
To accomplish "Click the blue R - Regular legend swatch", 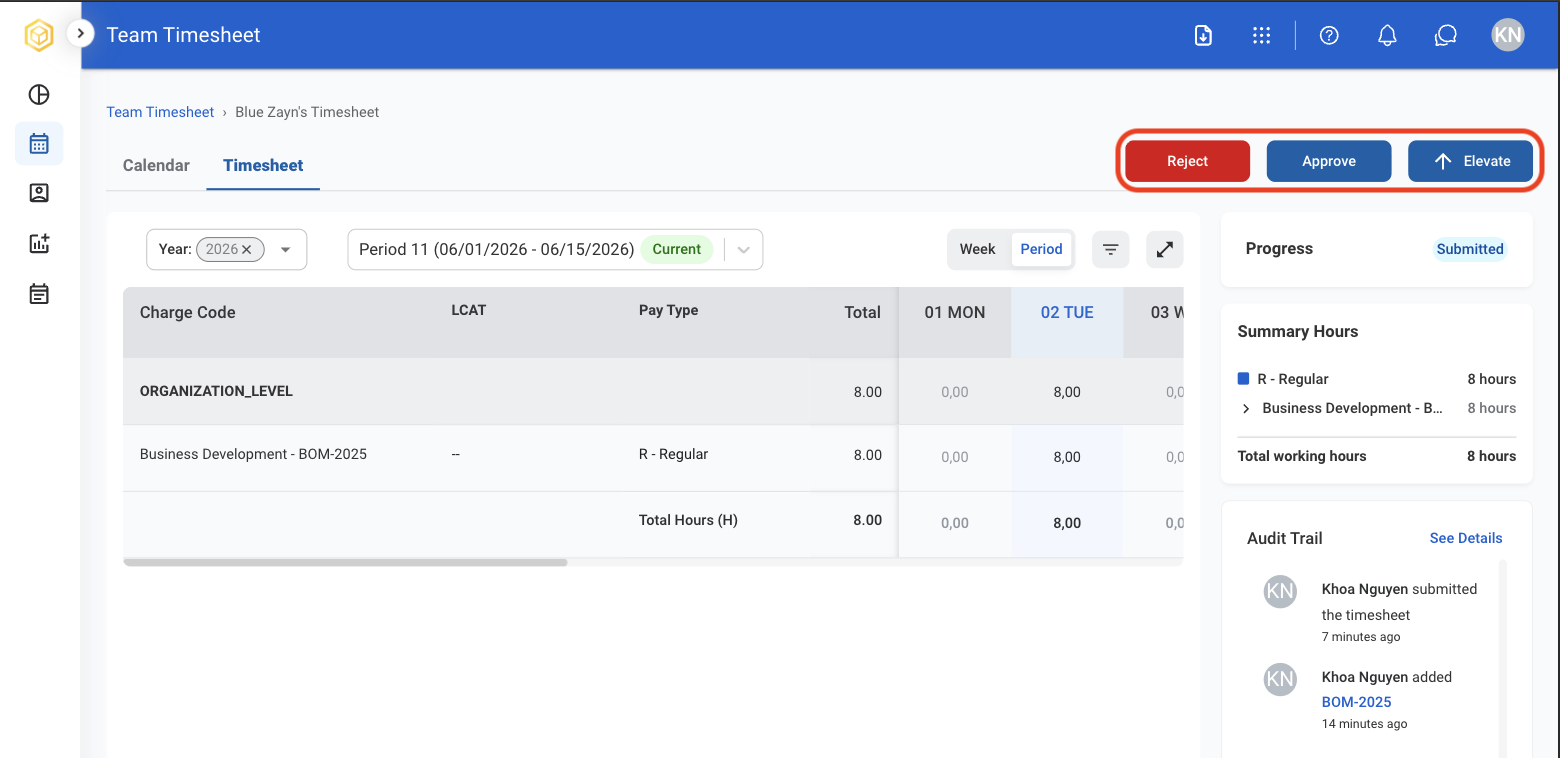I will click(x=1243, y=378).
